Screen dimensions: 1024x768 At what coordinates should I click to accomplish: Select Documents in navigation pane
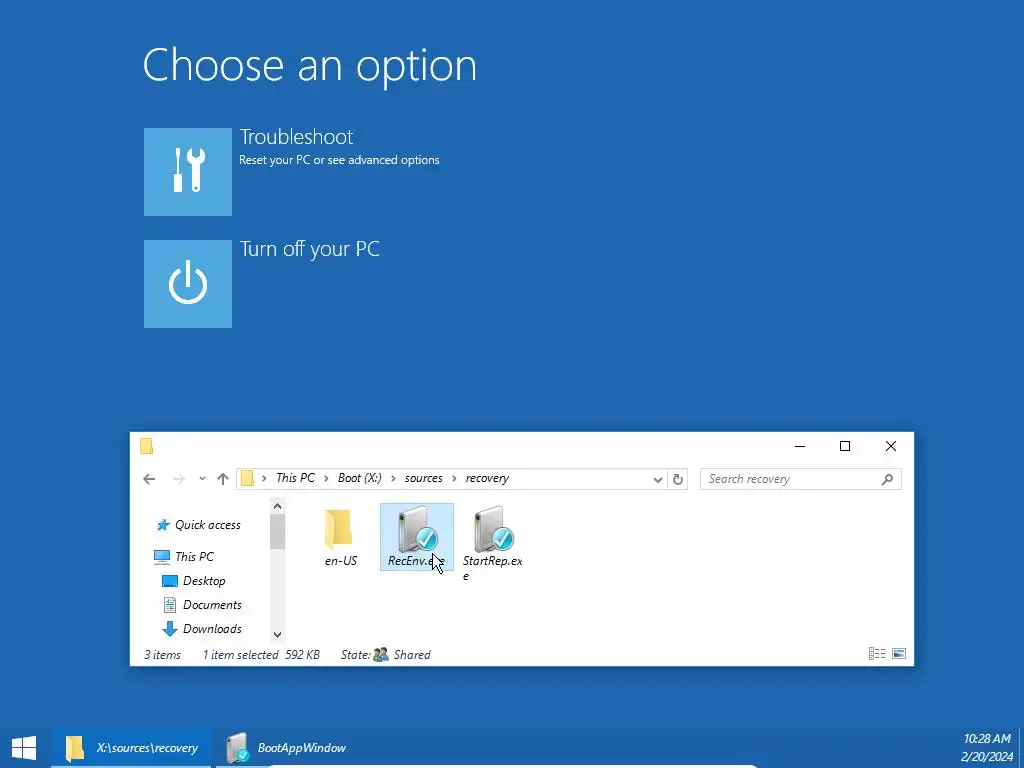pyautogui.click(x=202, y=605)
